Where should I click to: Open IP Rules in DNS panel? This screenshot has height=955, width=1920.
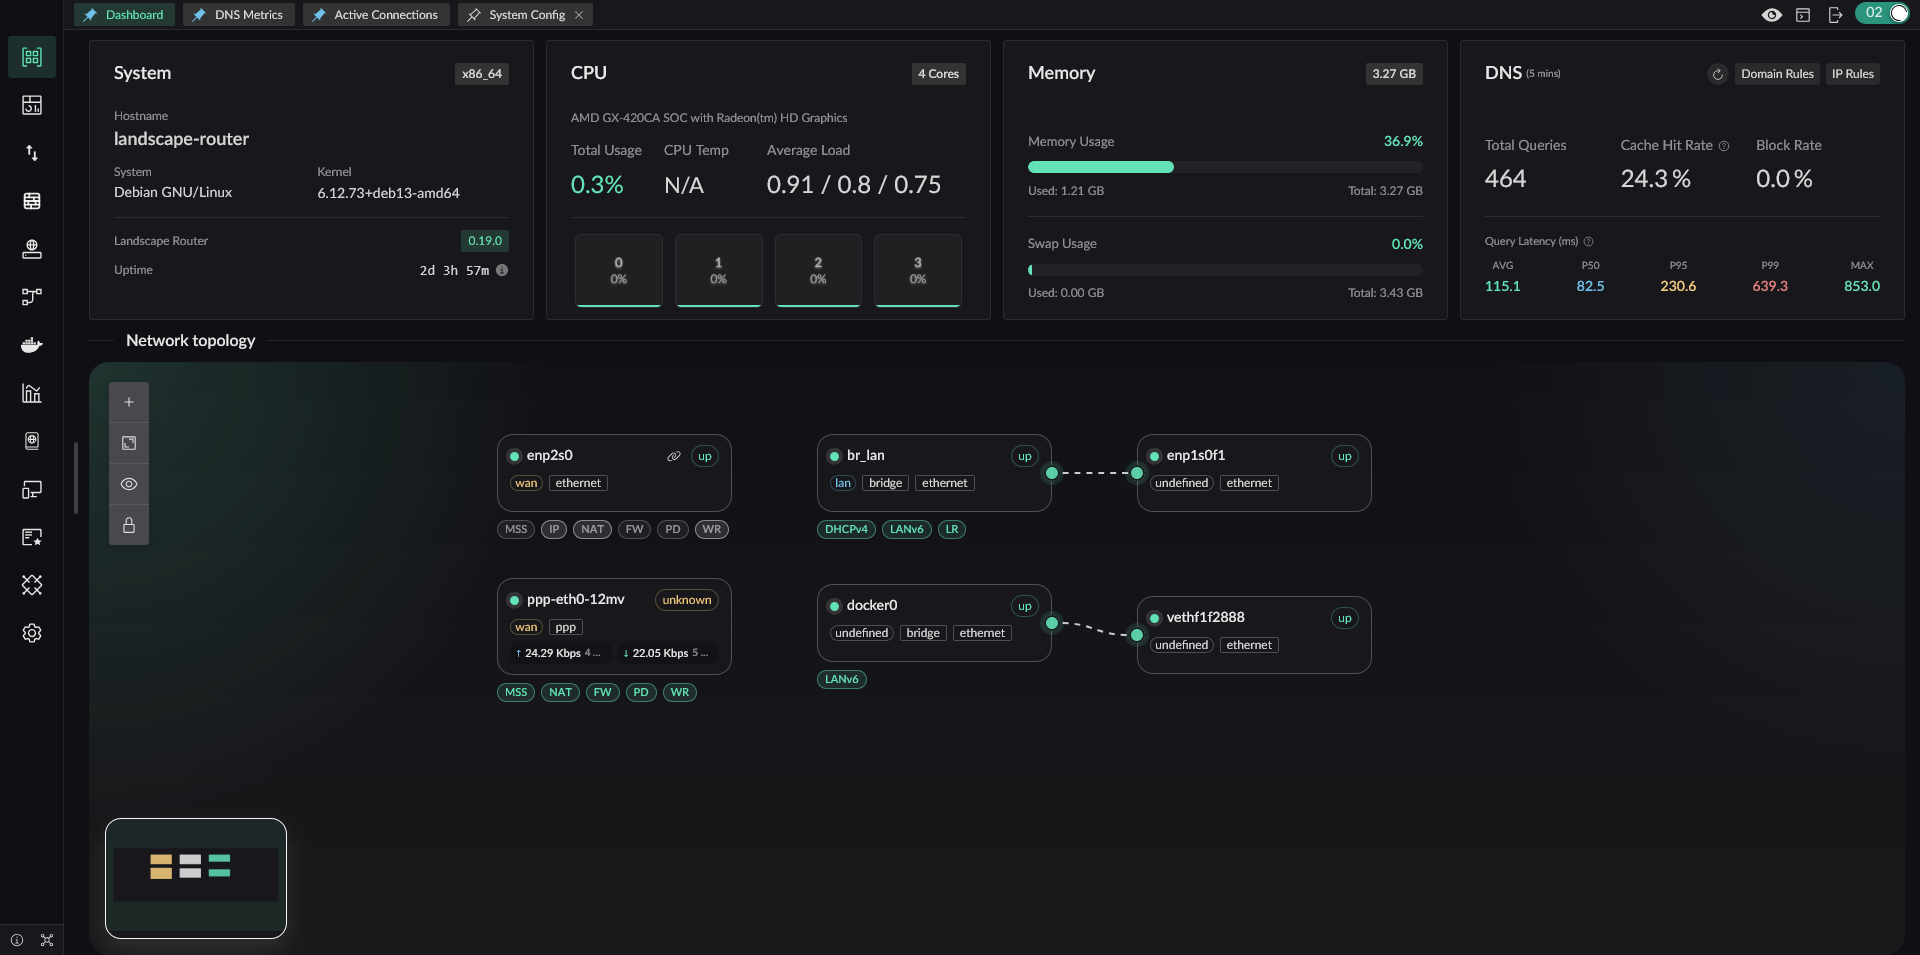(1853, 74)
